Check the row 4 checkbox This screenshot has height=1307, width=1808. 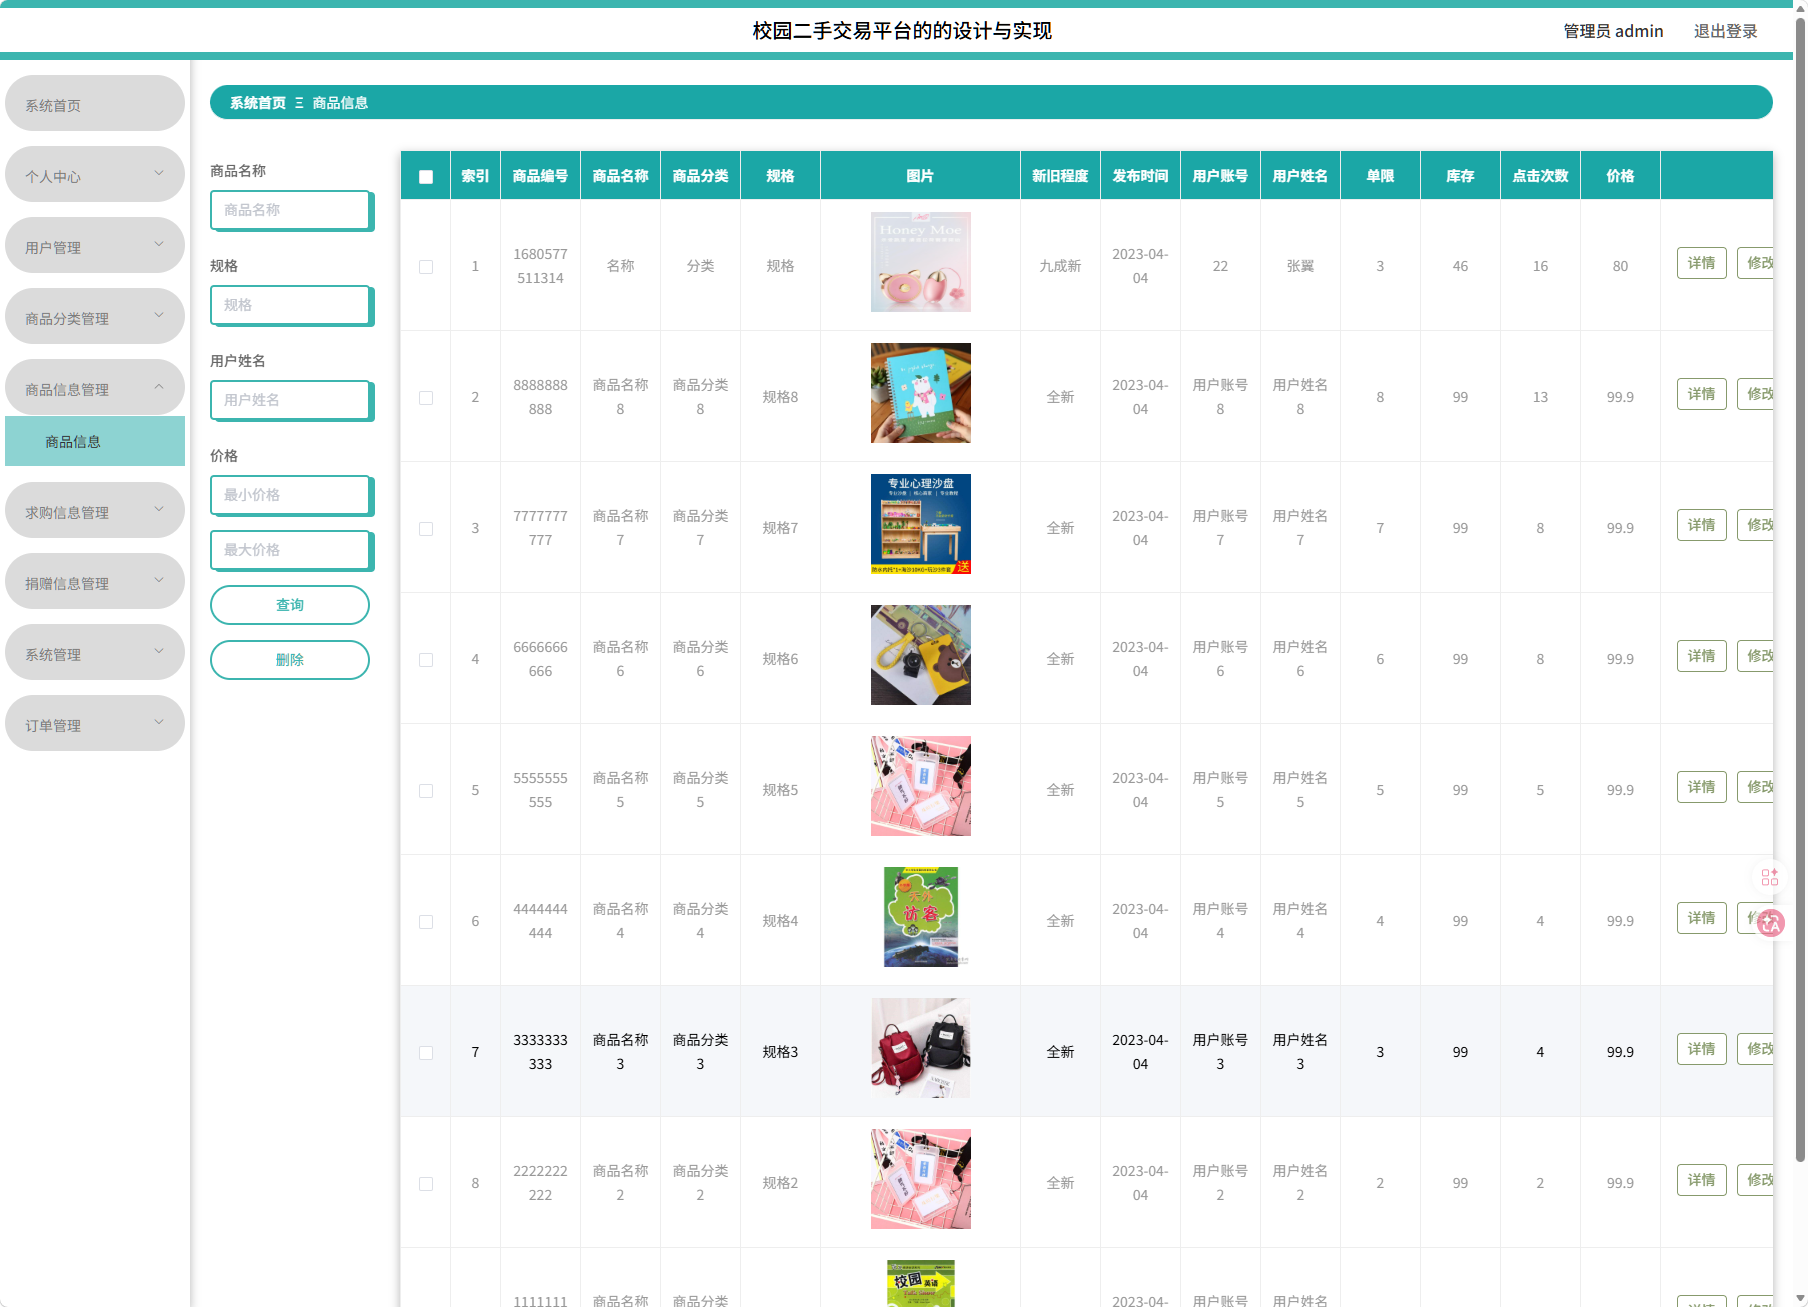426,660
